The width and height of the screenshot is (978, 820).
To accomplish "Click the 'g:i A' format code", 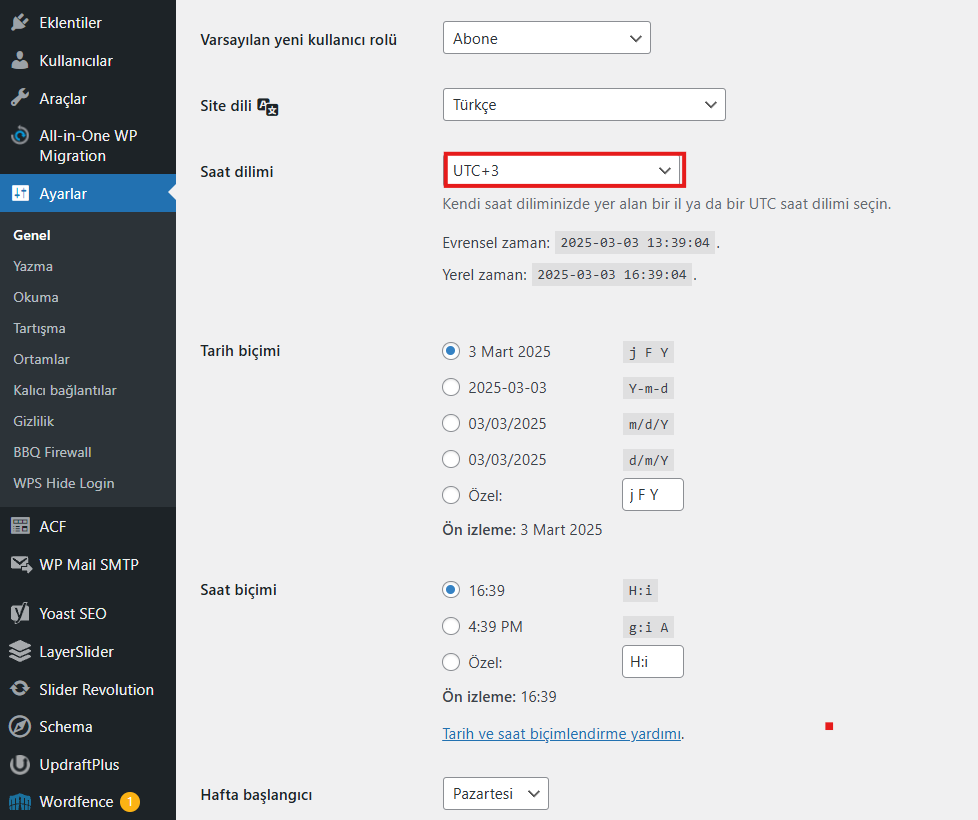I will [x=648, y=627].
